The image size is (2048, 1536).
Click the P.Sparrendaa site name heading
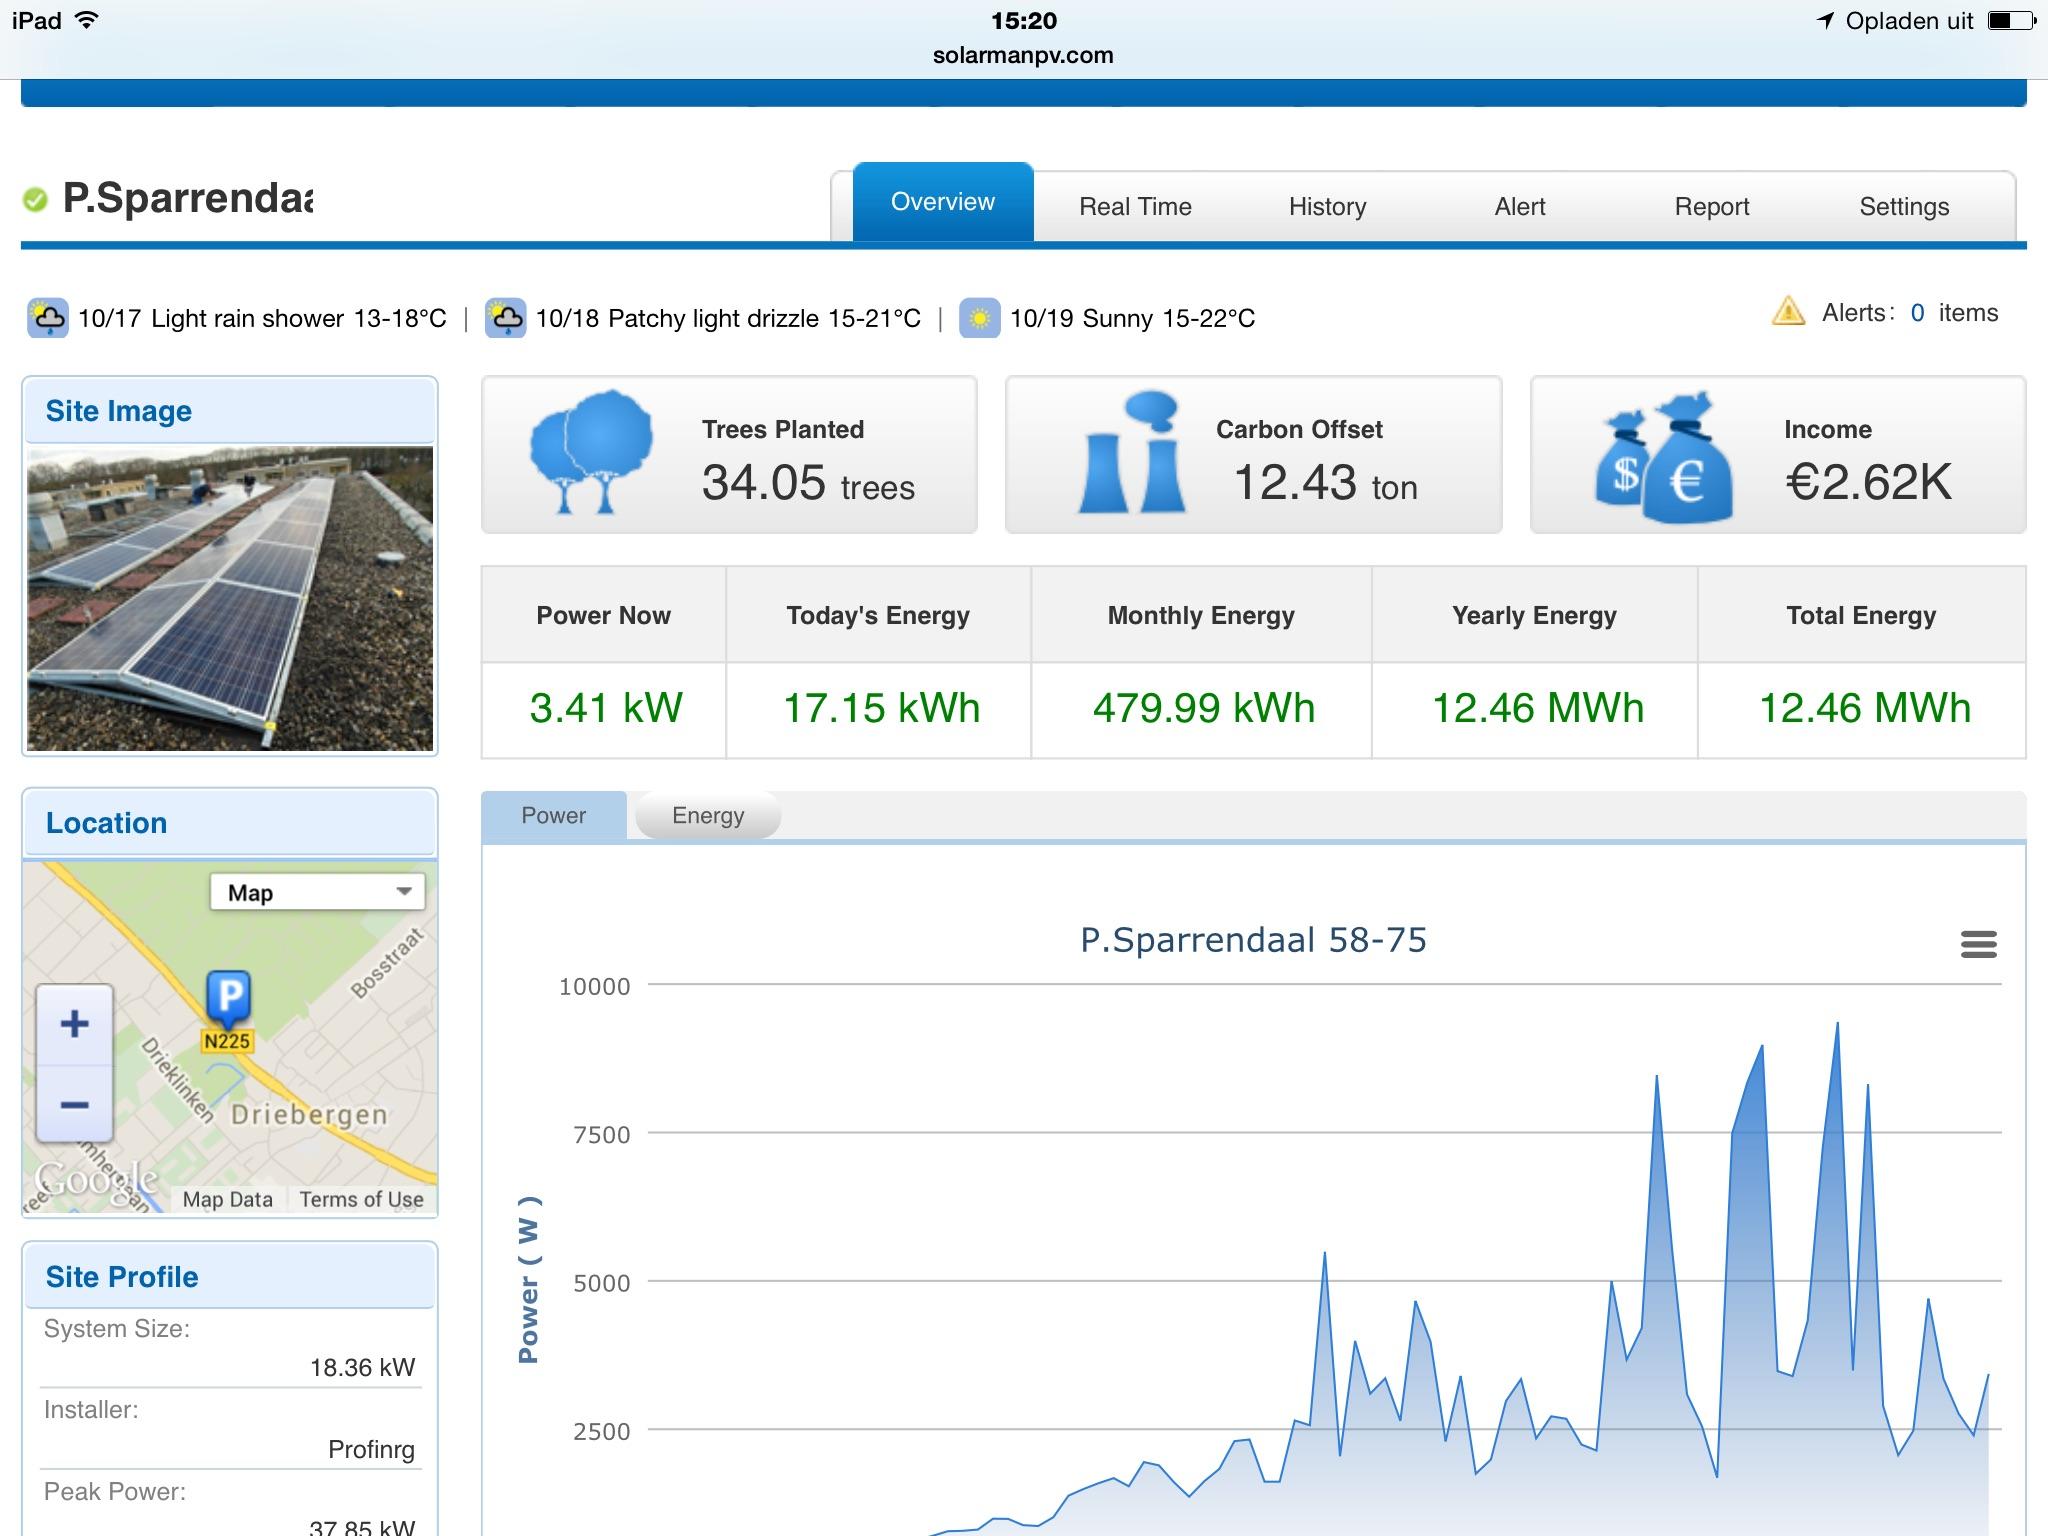pyautogui.click(x=187, y=198)
